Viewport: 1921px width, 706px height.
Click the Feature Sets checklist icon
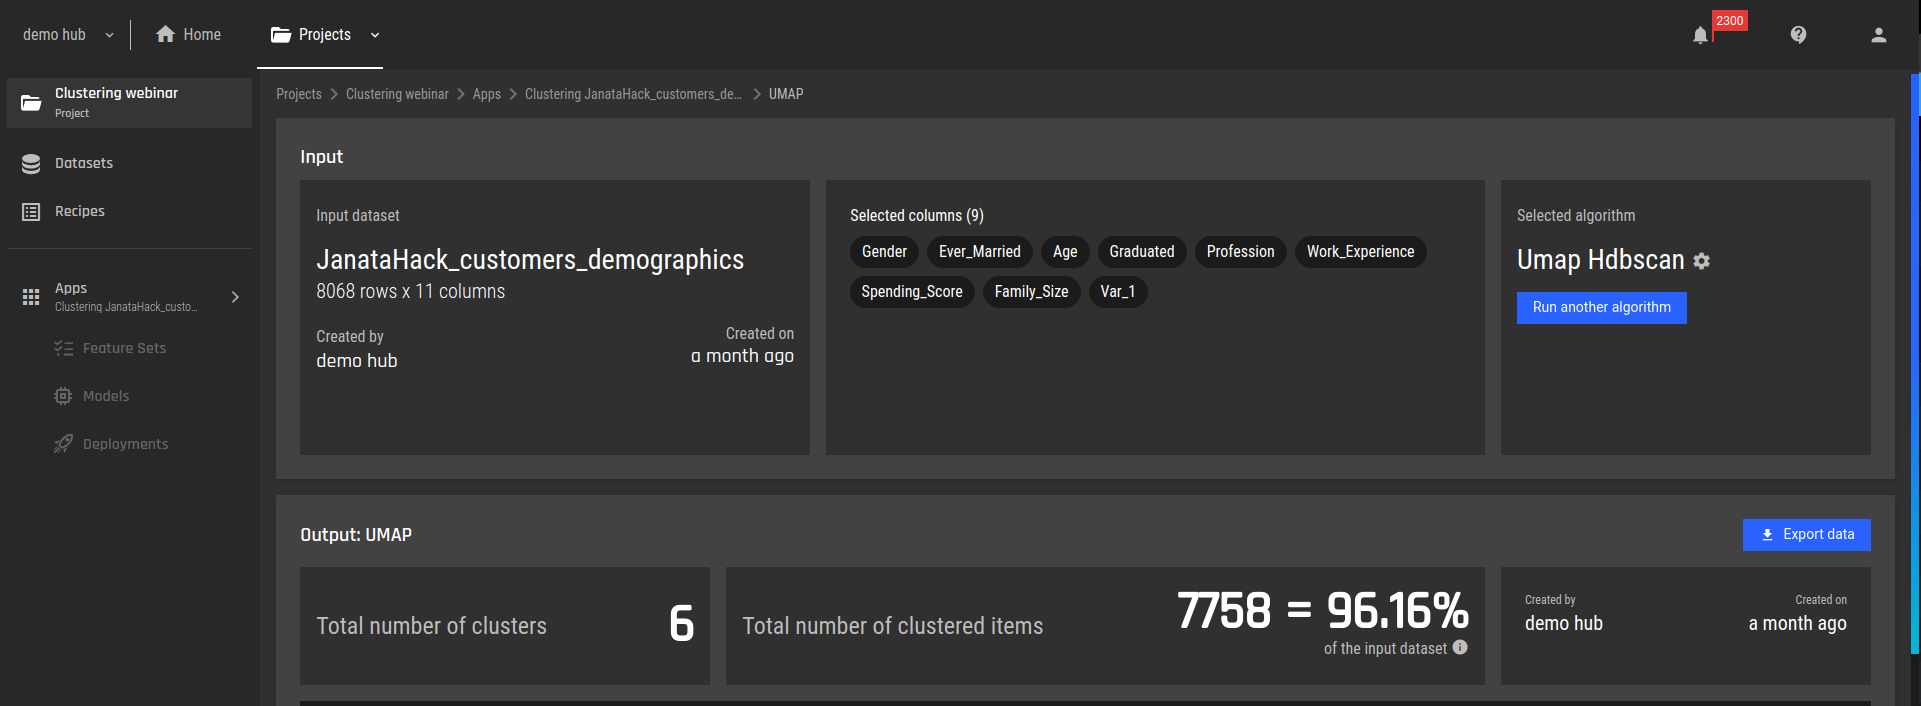tap(63, 348)
